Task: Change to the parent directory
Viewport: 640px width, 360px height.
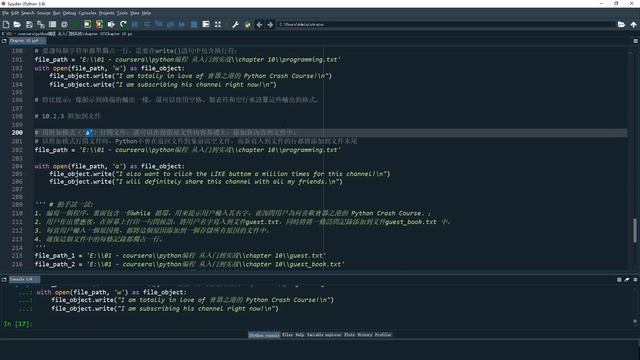Action: pos(633,24)
